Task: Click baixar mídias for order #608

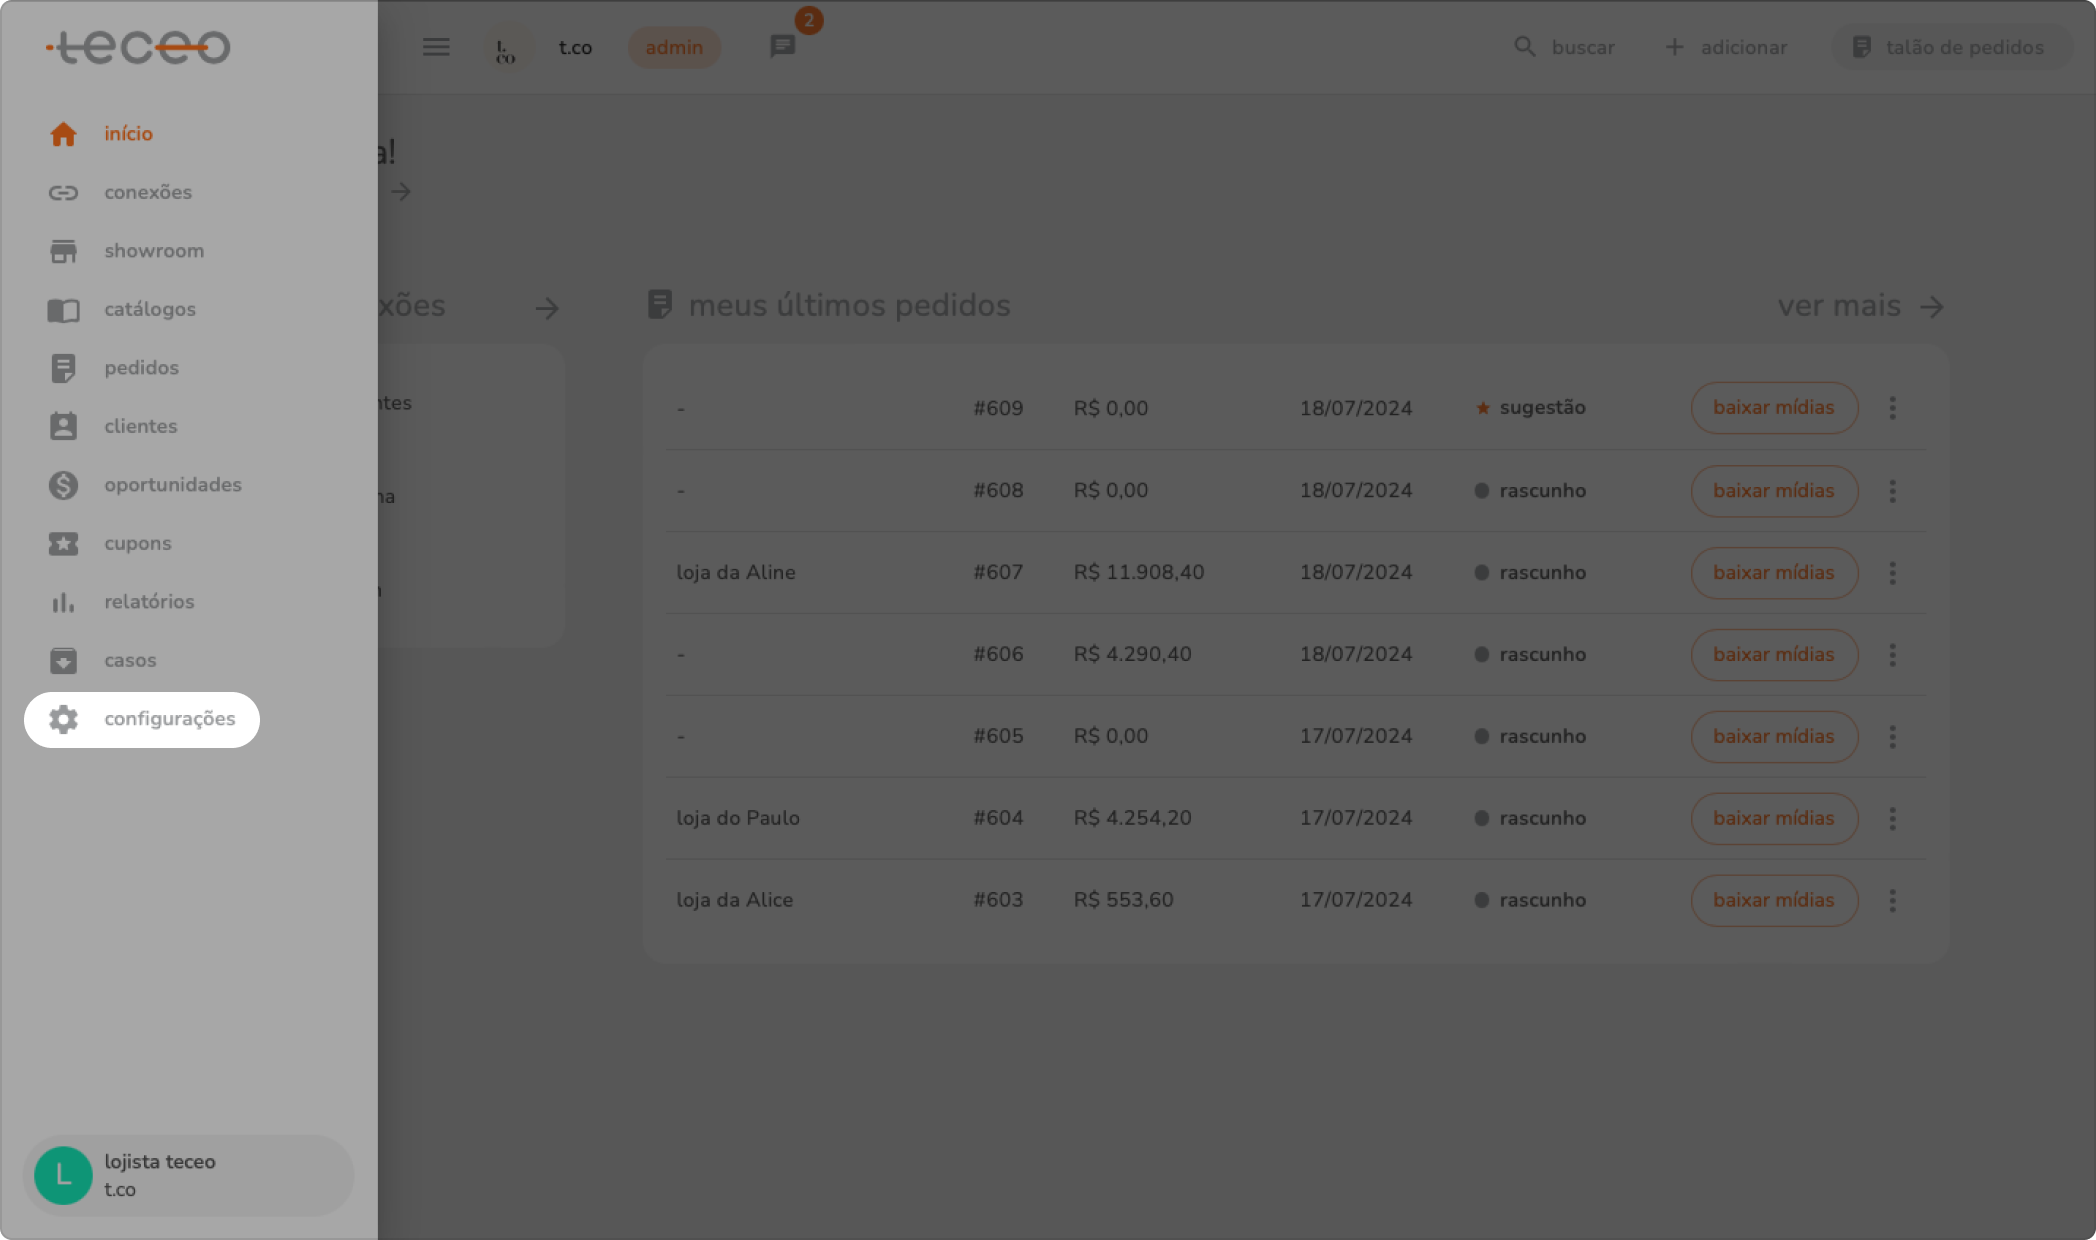Action: pyautogui.click(x=1773, y=491)
